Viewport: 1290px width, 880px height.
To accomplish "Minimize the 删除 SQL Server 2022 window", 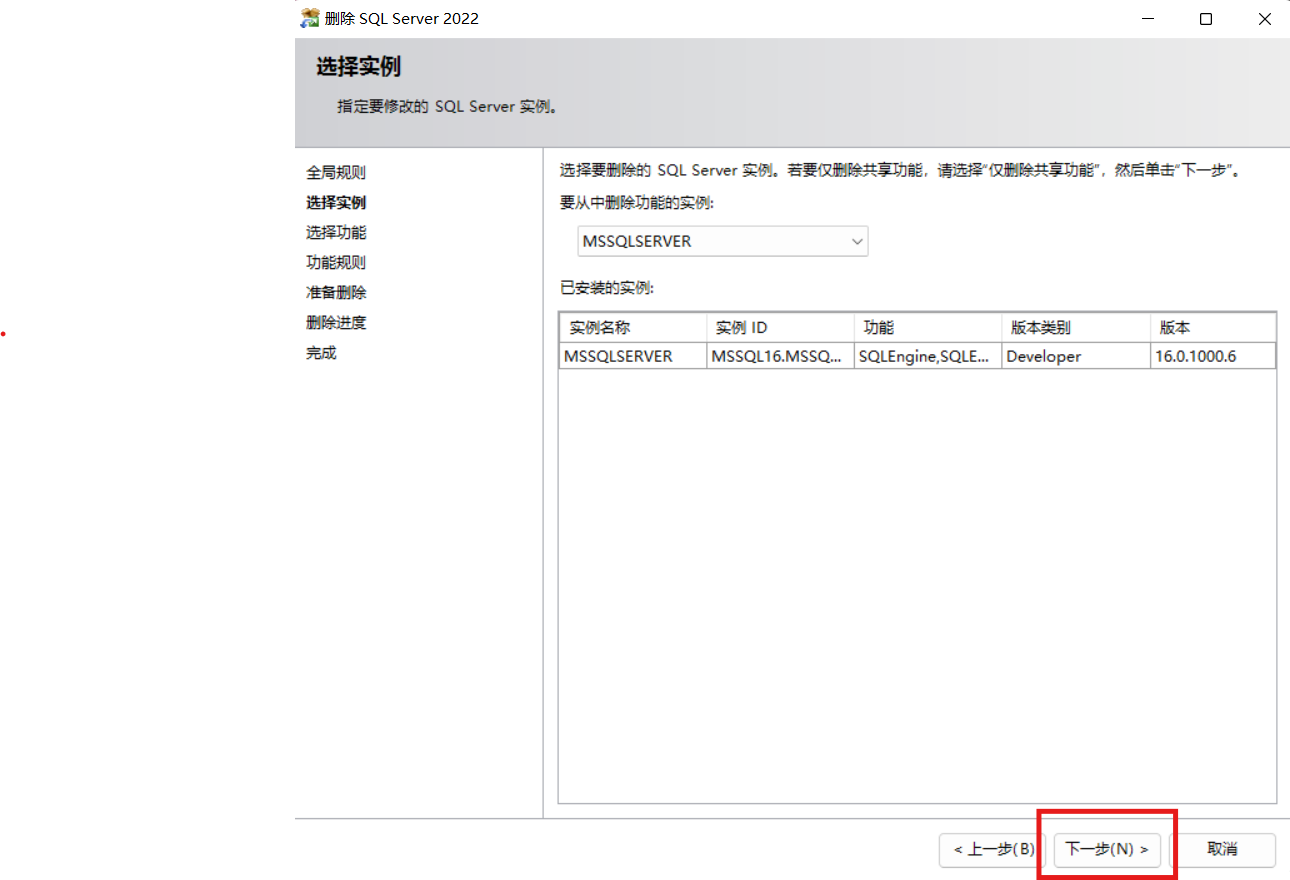I will [x=1148, y=19].
